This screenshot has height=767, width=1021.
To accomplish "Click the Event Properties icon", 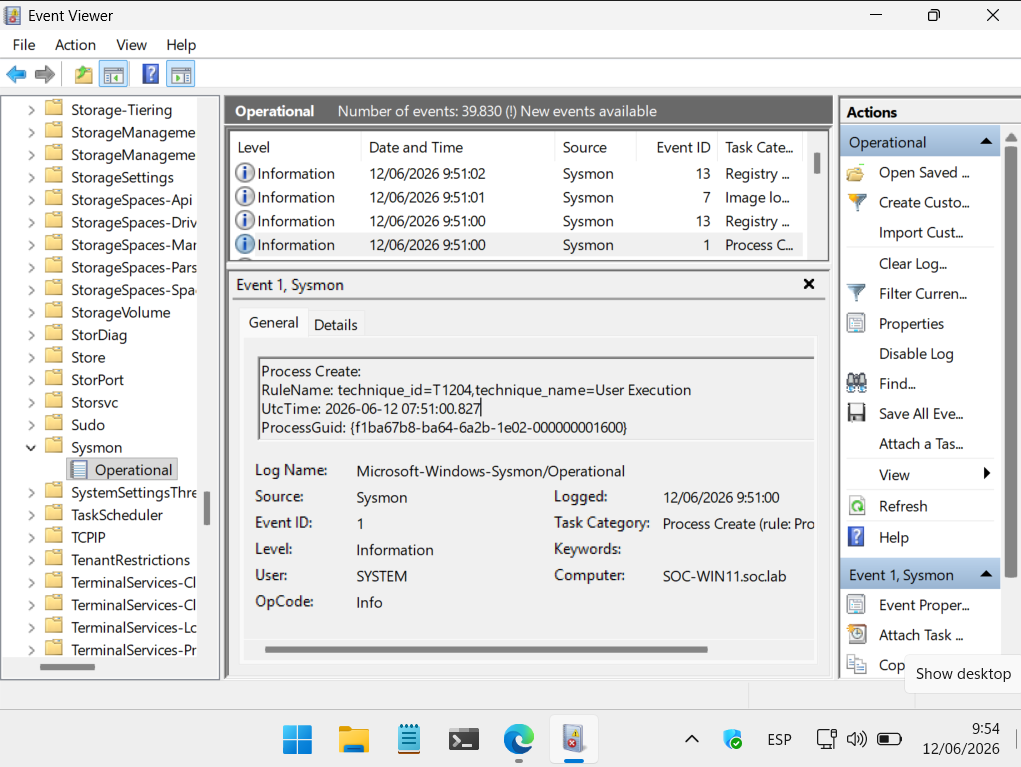I will point(856,605).
